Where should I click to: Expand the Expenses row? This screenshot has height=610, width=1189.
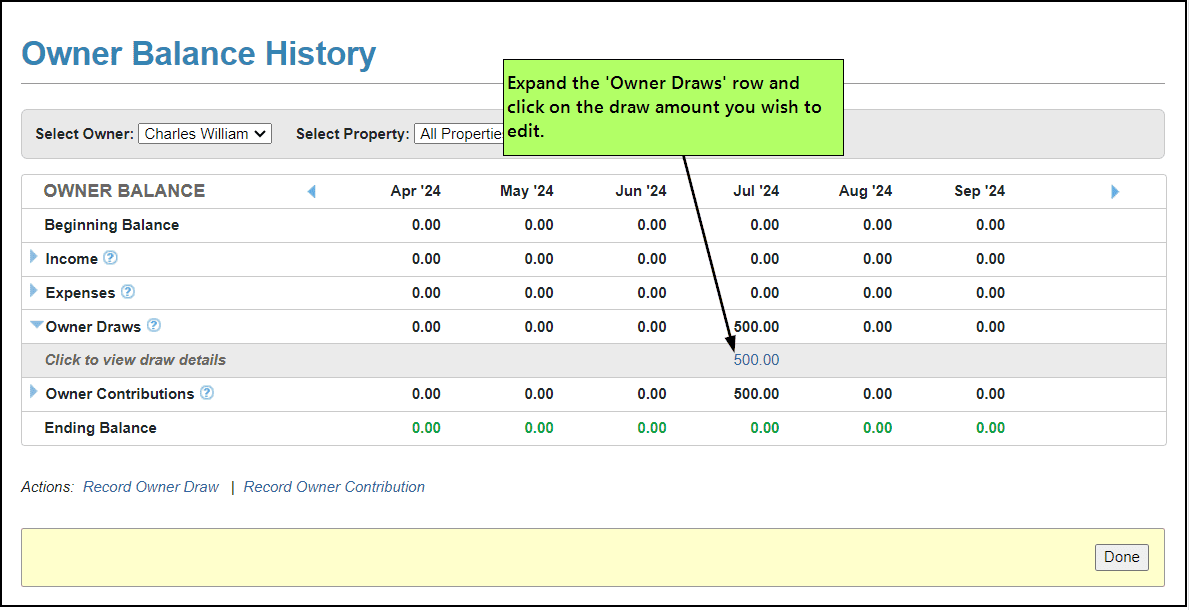34,291
